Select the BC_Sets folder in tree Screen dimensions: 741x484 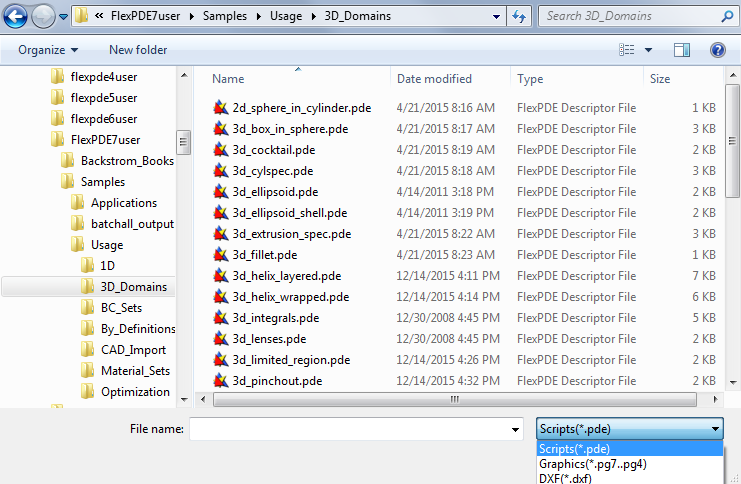point(112,308)
